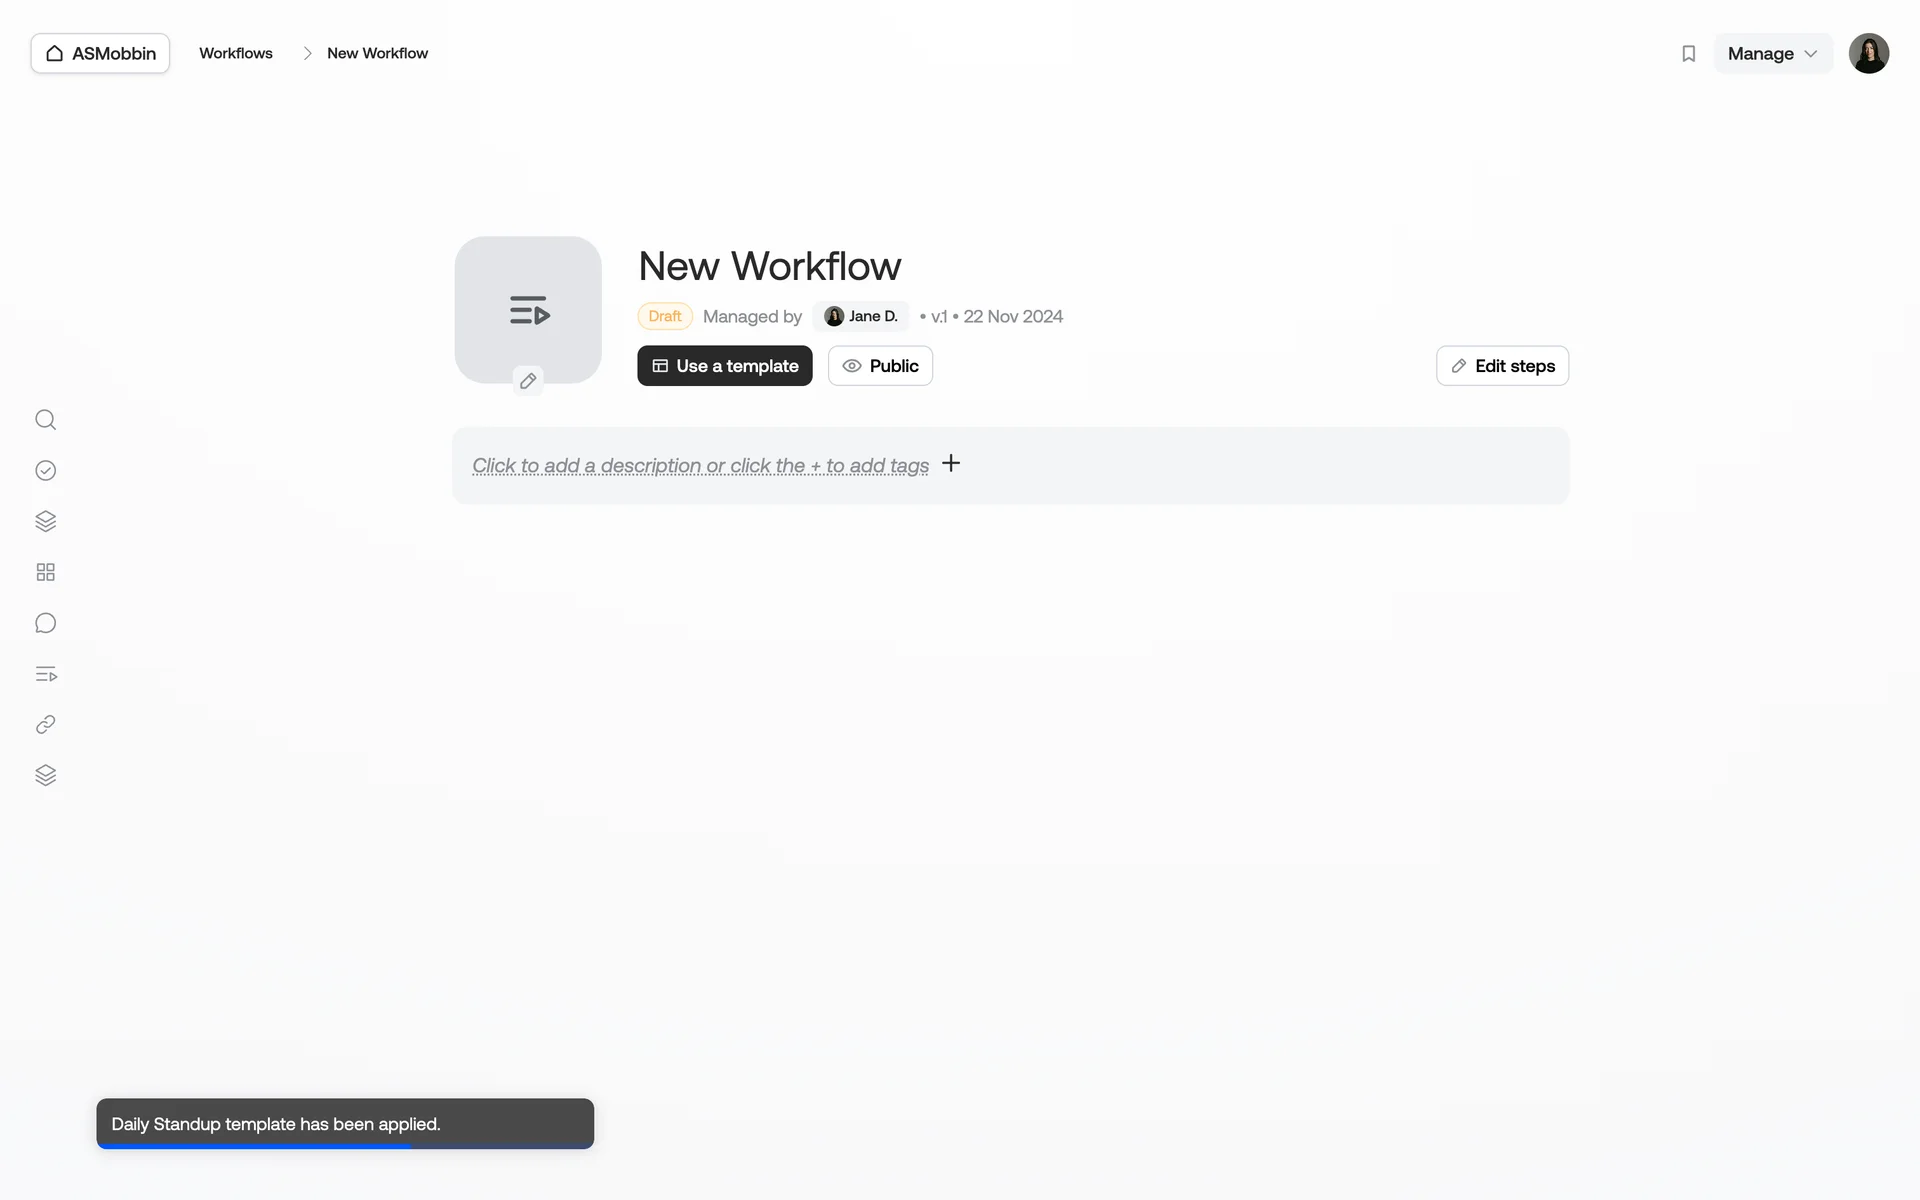This screenshot has width=1920, height=1200.
Task: Open the chat bubble sidebar icon
Action: point(45,623)
